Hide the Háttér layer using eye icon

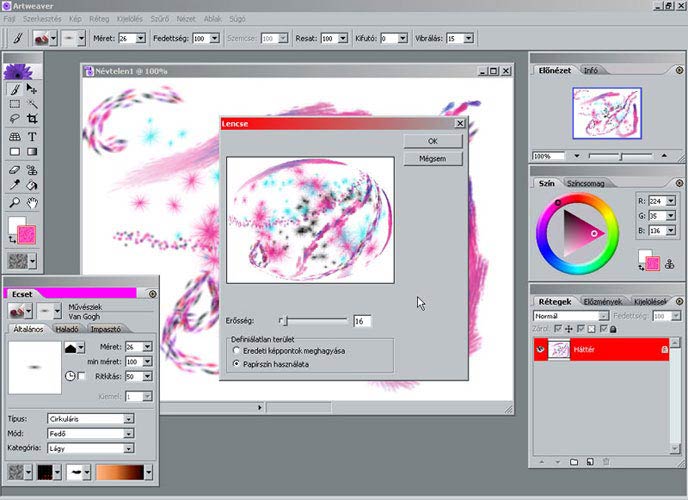pos(540,349)
